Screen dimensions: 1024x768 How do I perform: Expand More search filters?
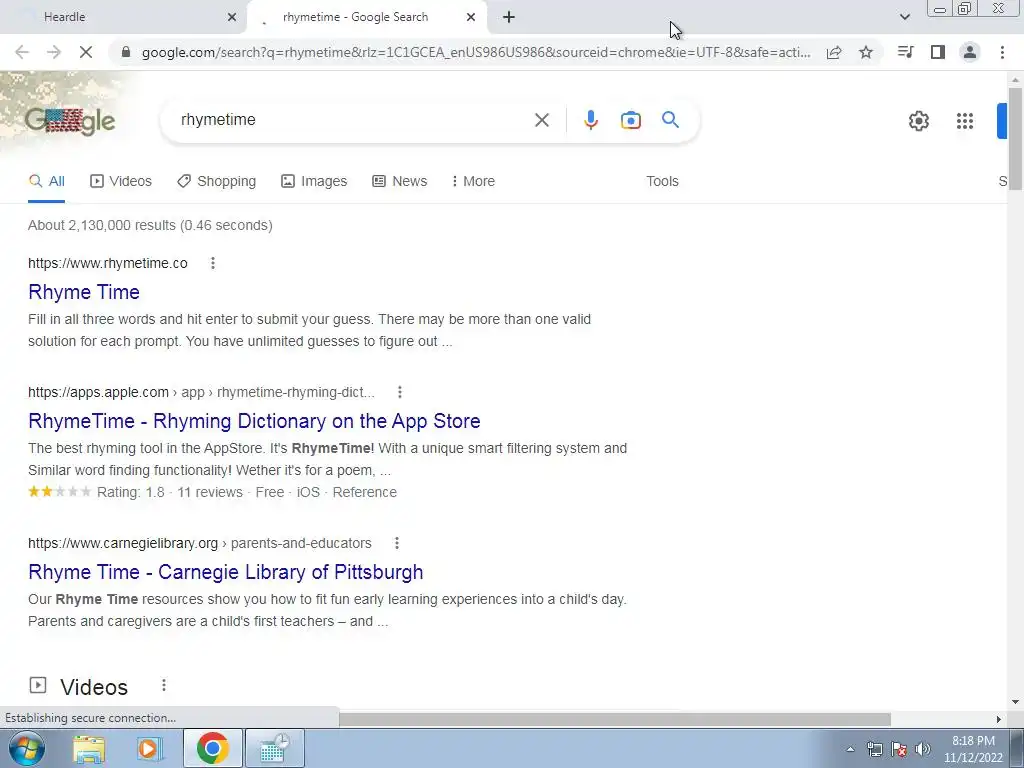[473, 181]
